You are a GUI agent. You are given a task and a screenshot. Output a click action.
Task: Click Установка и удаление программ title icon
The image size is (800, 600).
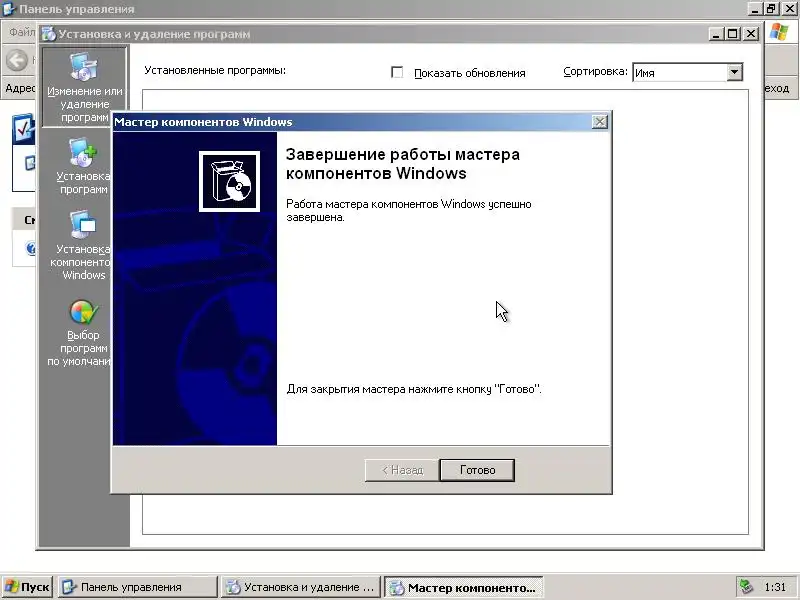click(x=48, y=34)
